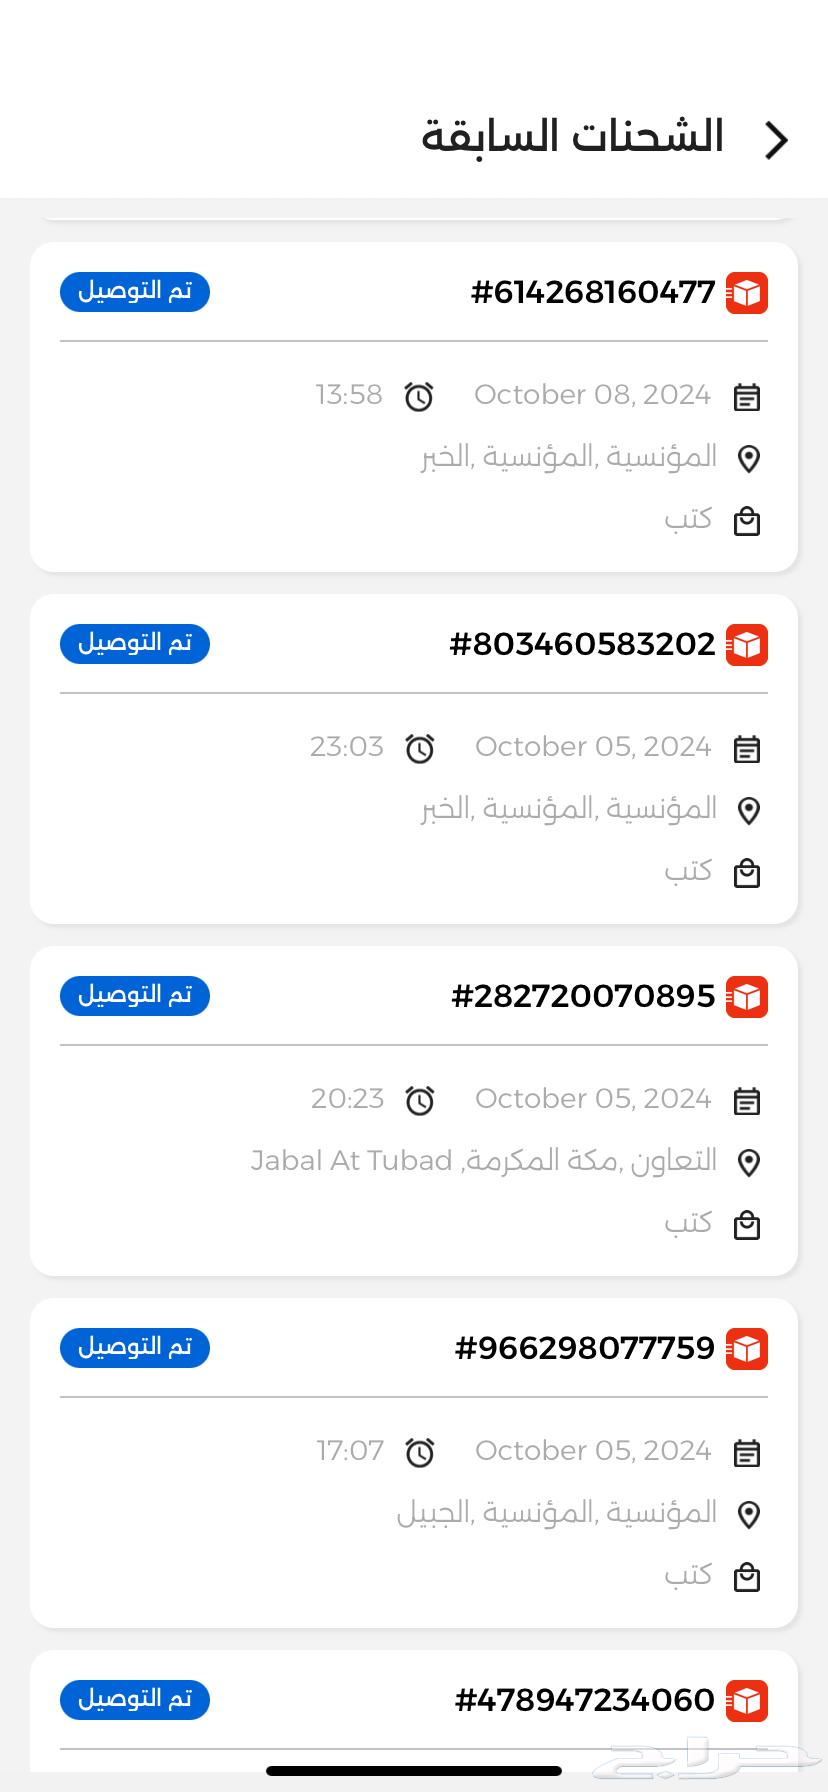828x1792 pixels.
Task: Click the location pin for الجبيل address
Action: (x=748, y=1512)
